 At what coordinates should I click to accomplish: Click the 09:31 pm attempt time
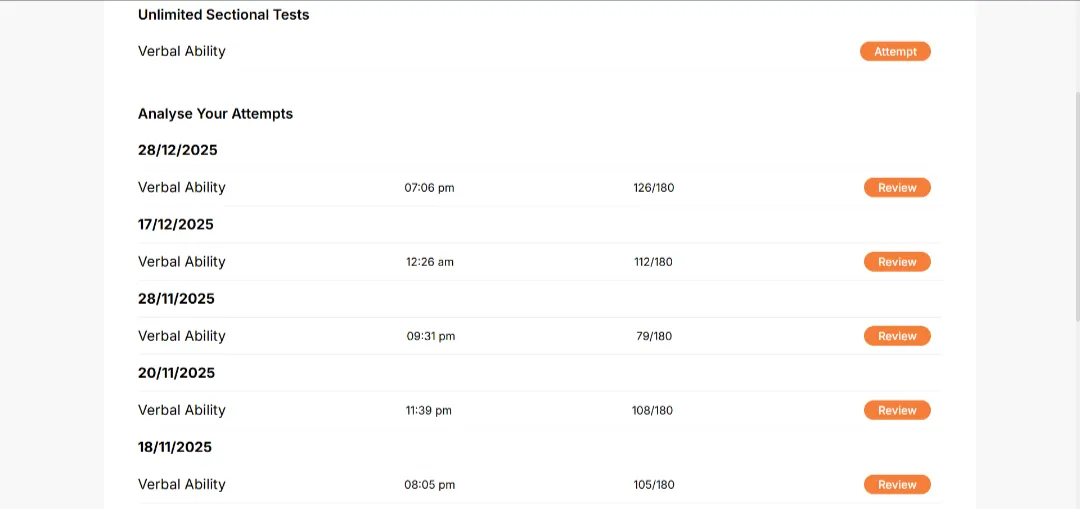[x=430, y=336]
